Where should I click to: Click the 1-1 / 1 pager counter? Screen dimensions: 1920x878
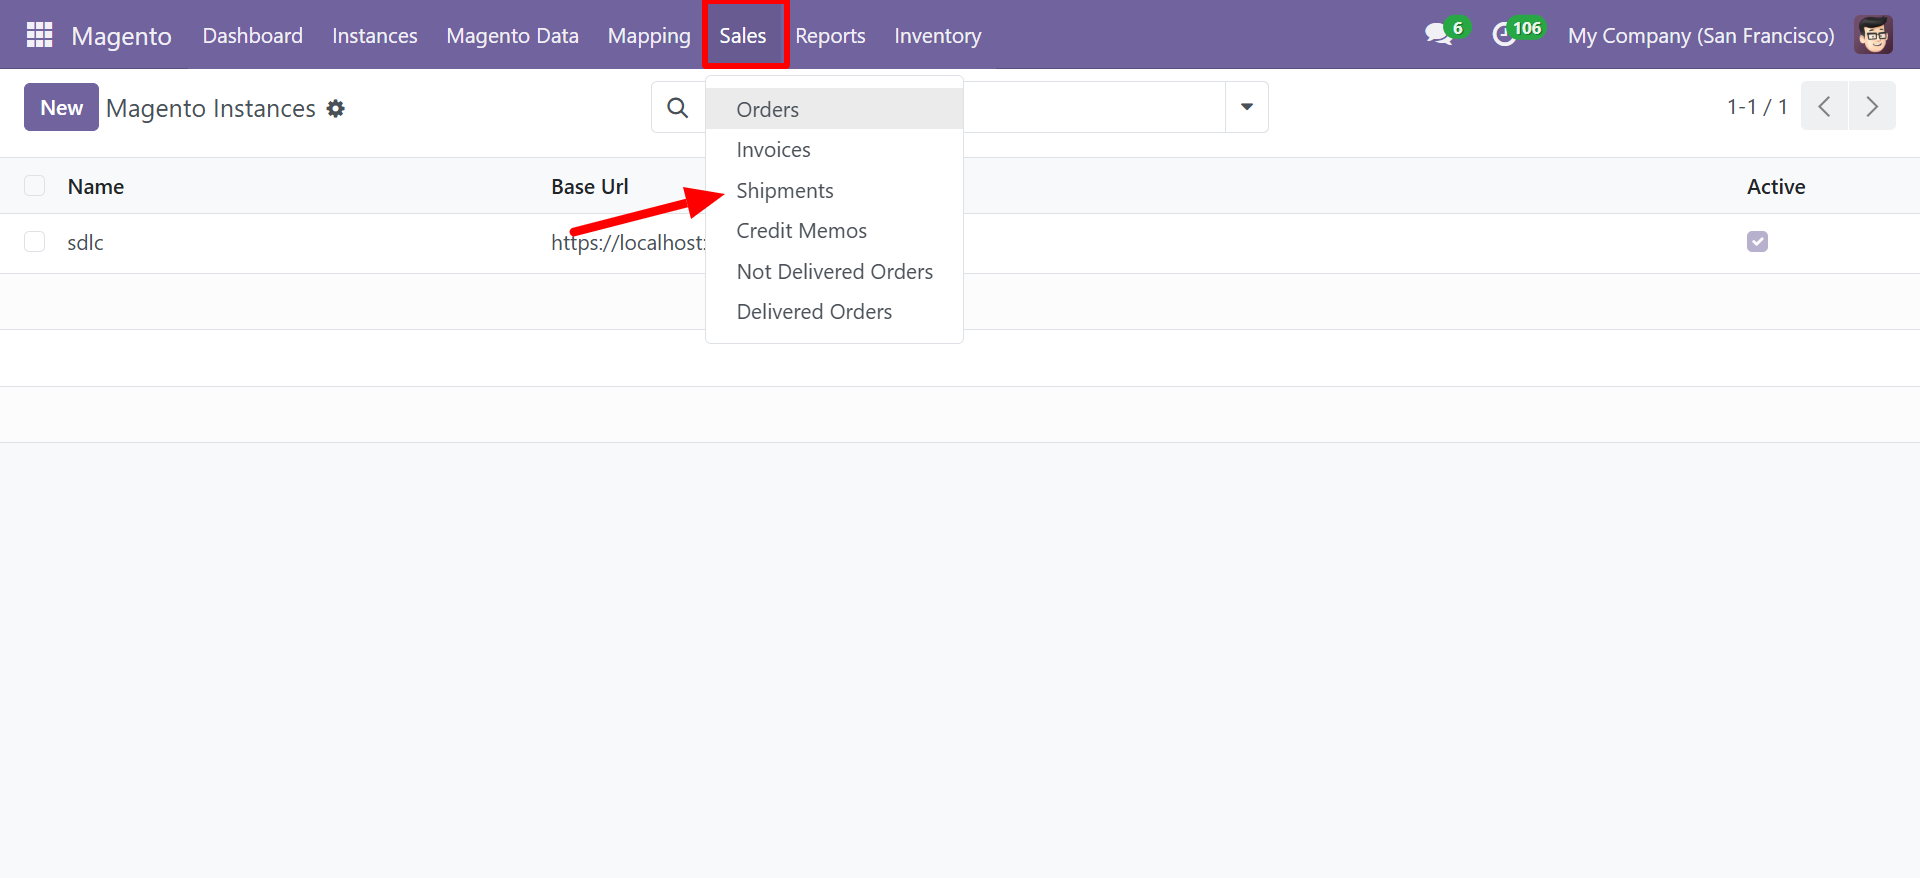click(1756, 106)
